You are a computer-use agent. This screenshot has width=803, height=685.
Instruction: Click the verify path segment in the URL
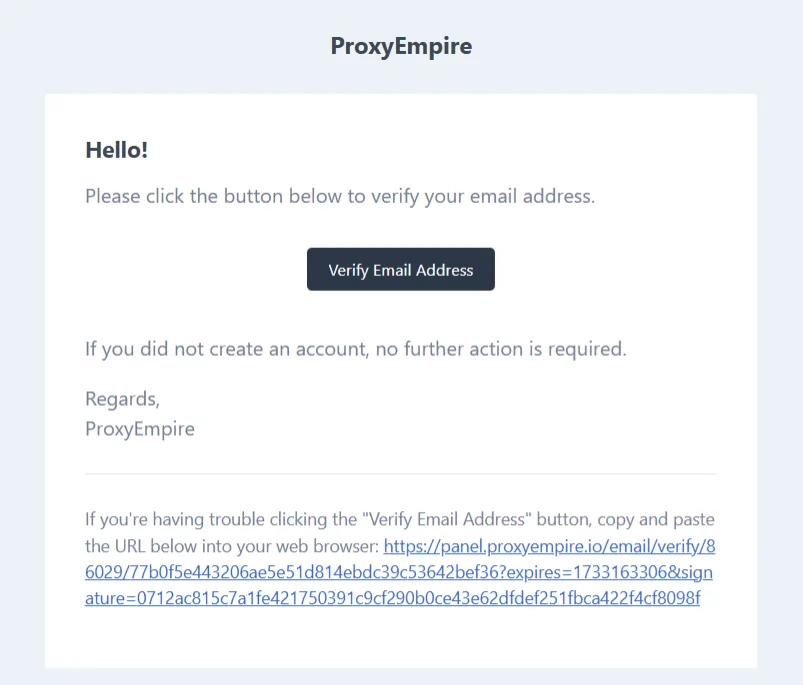(x=680, y=546)
